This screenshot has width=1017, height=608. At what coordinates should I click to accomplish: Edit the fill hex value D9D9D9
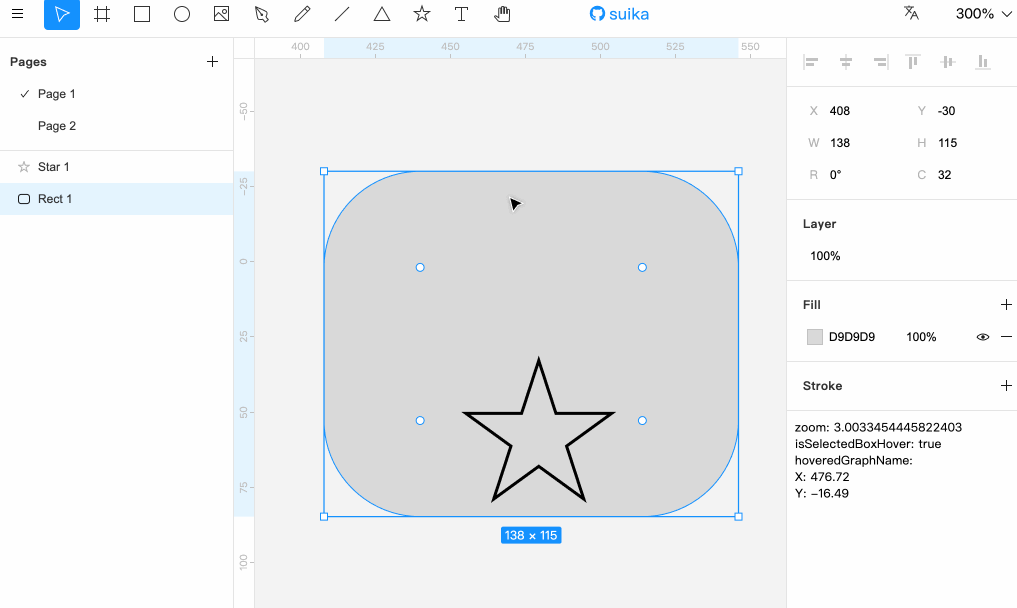(852, 337)
